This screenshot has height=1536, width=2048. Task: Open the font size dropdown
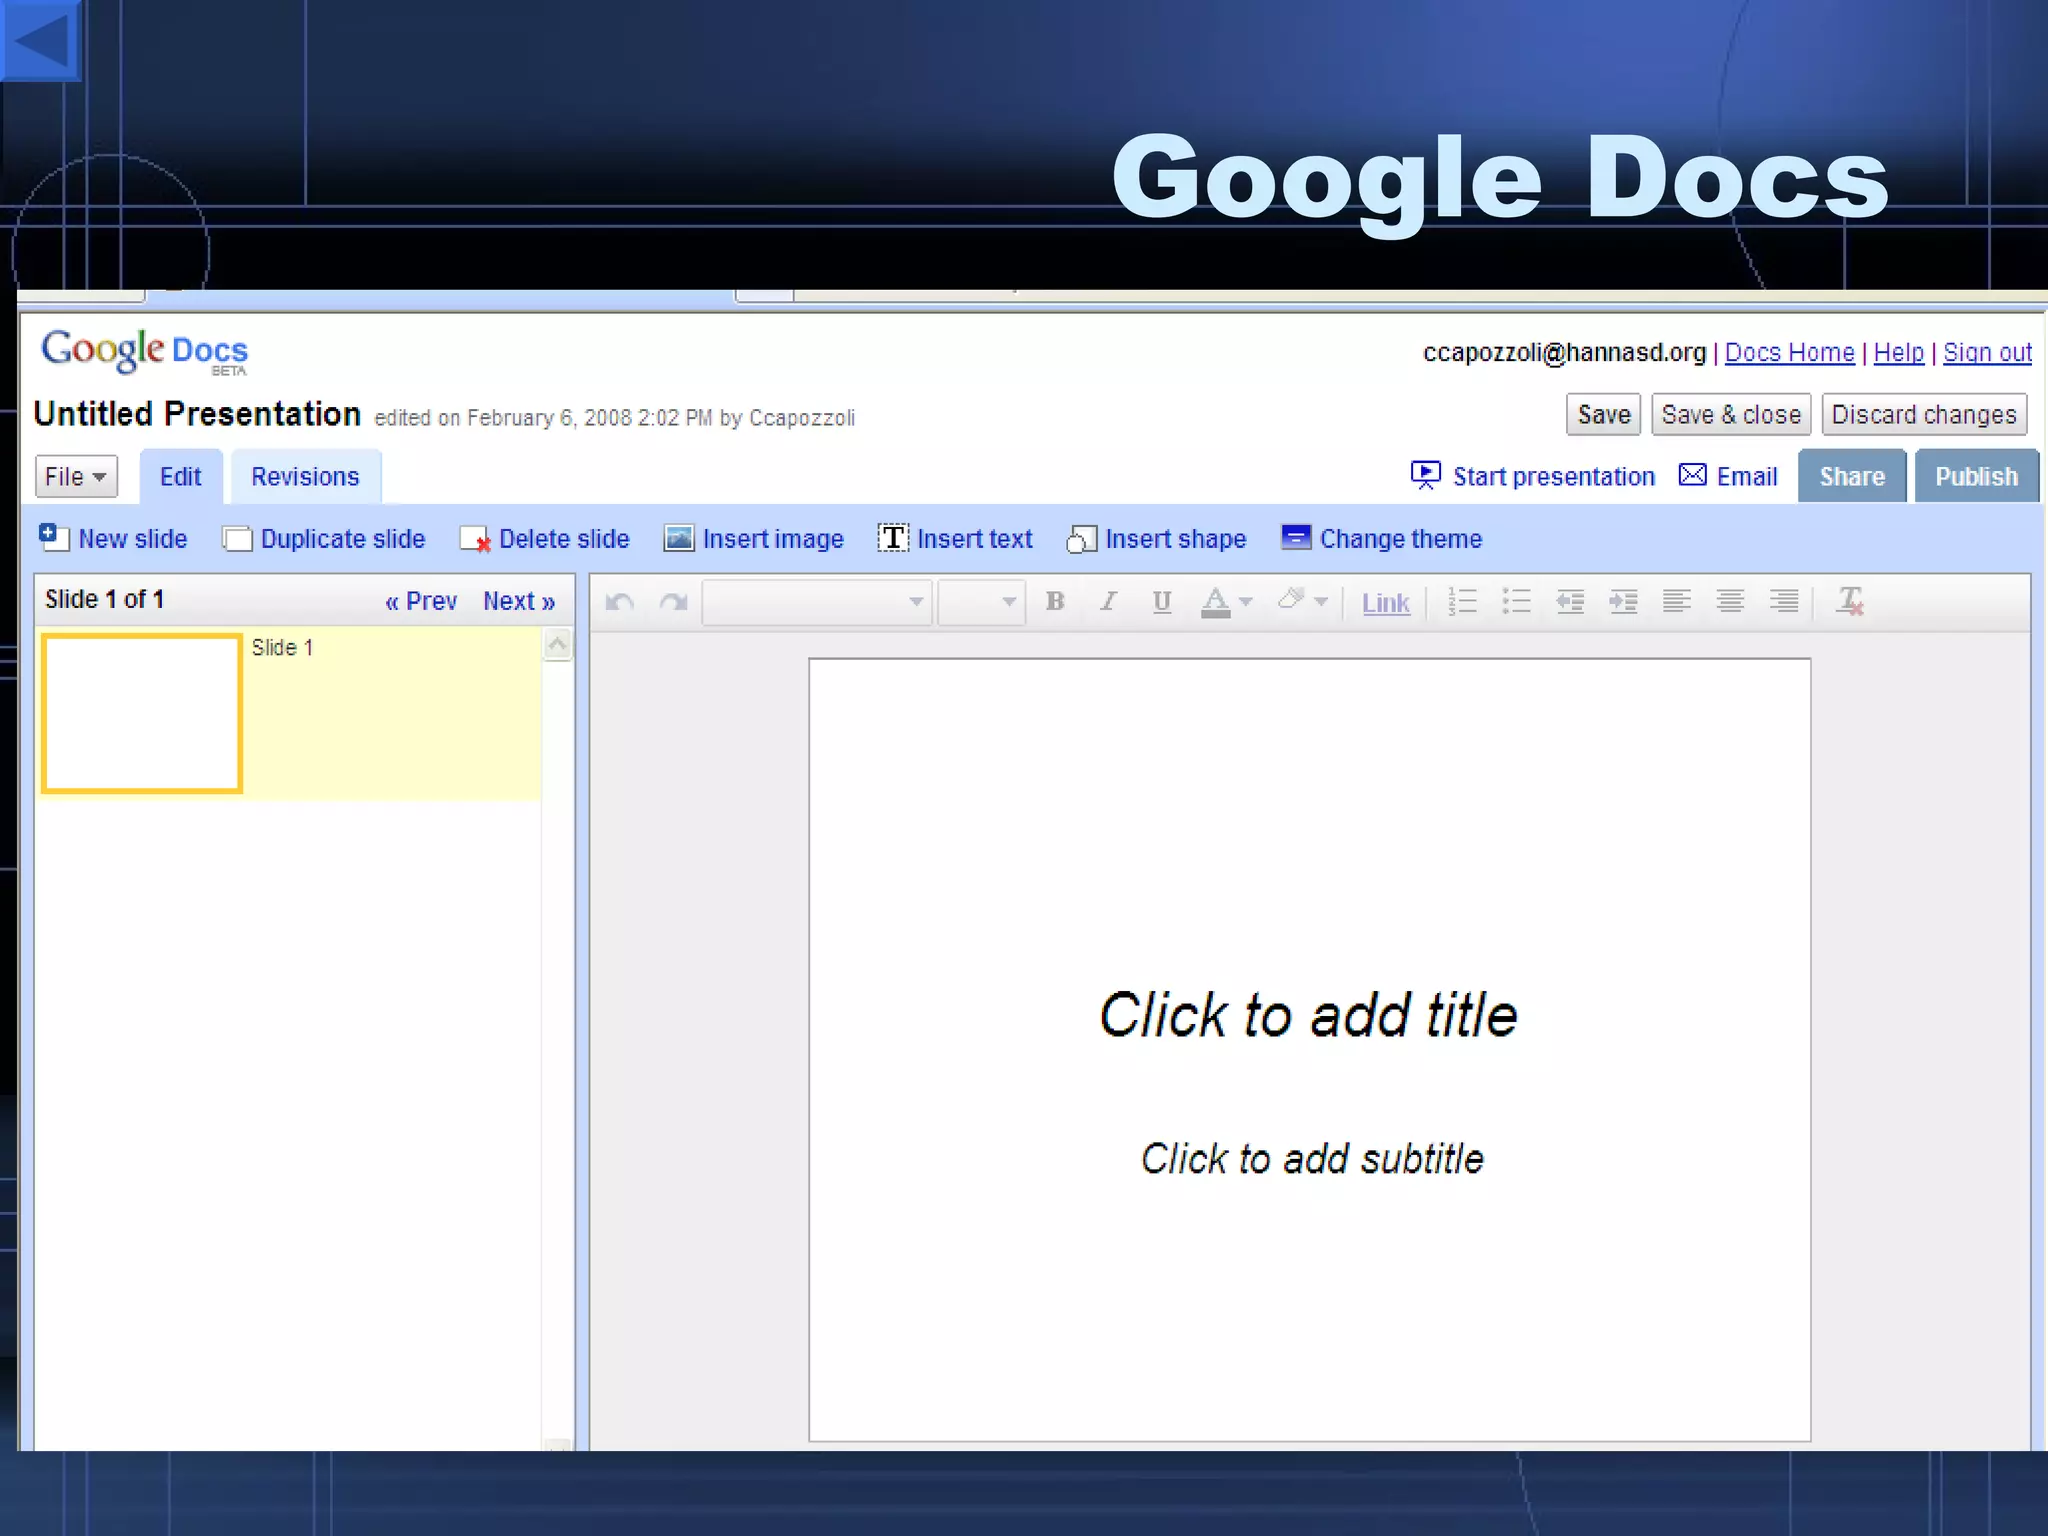point(981,602)
